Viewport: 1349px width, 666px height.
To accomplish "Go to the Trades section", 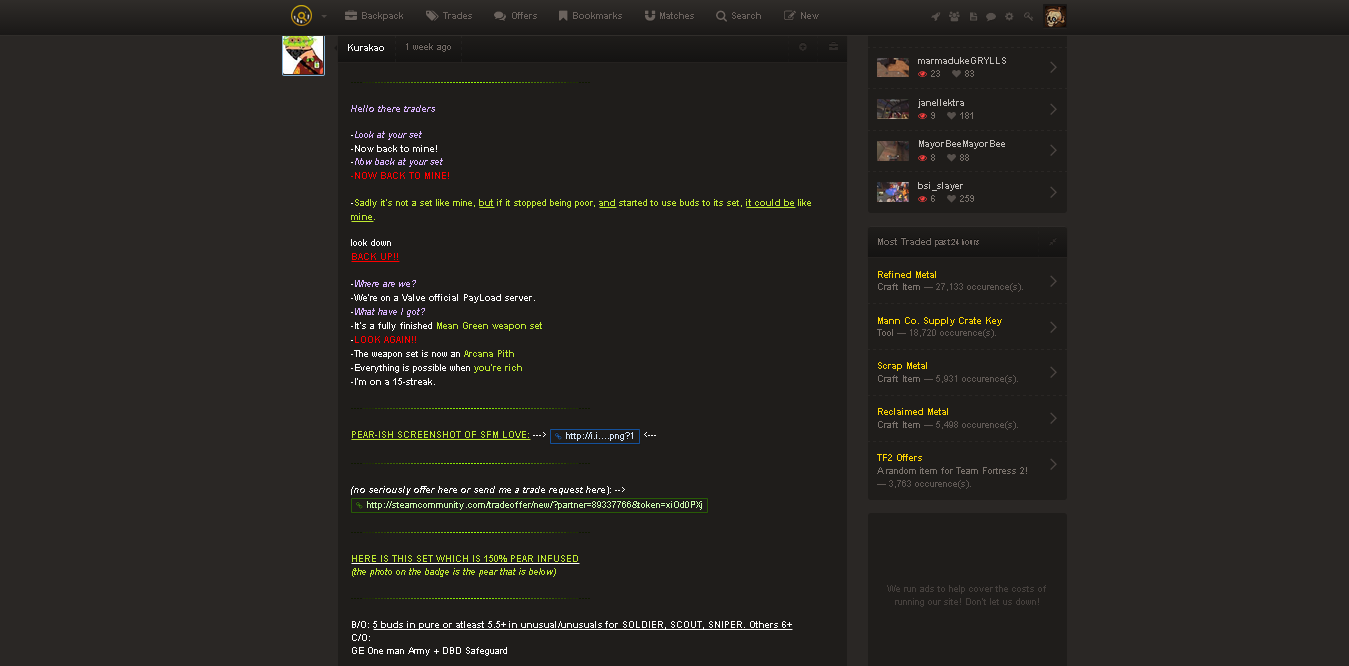I will click(449, 16).
